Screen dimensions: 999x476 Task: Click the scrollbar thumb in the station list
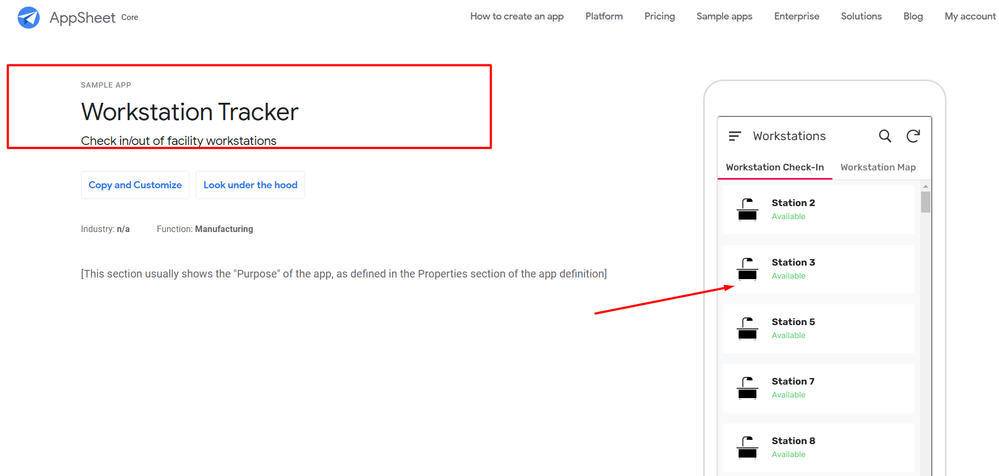(925, 202)
